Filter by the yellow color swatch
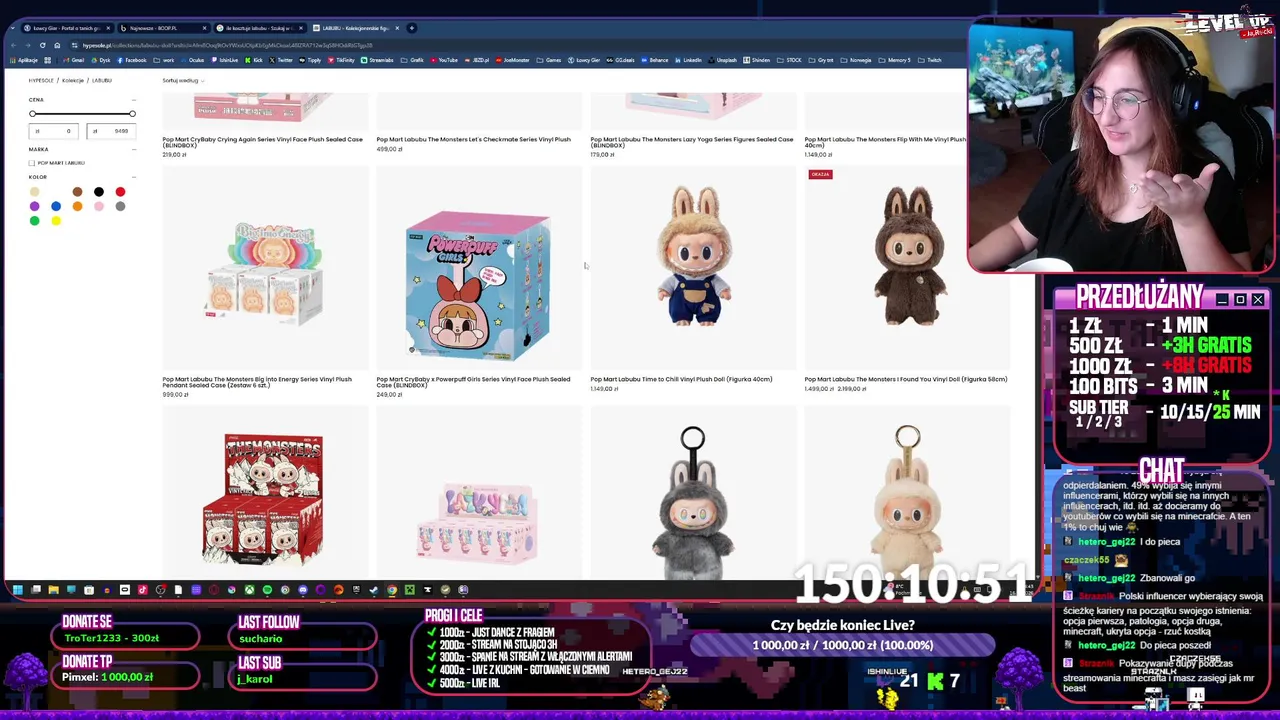The image size is (1280, 720). 56,220
